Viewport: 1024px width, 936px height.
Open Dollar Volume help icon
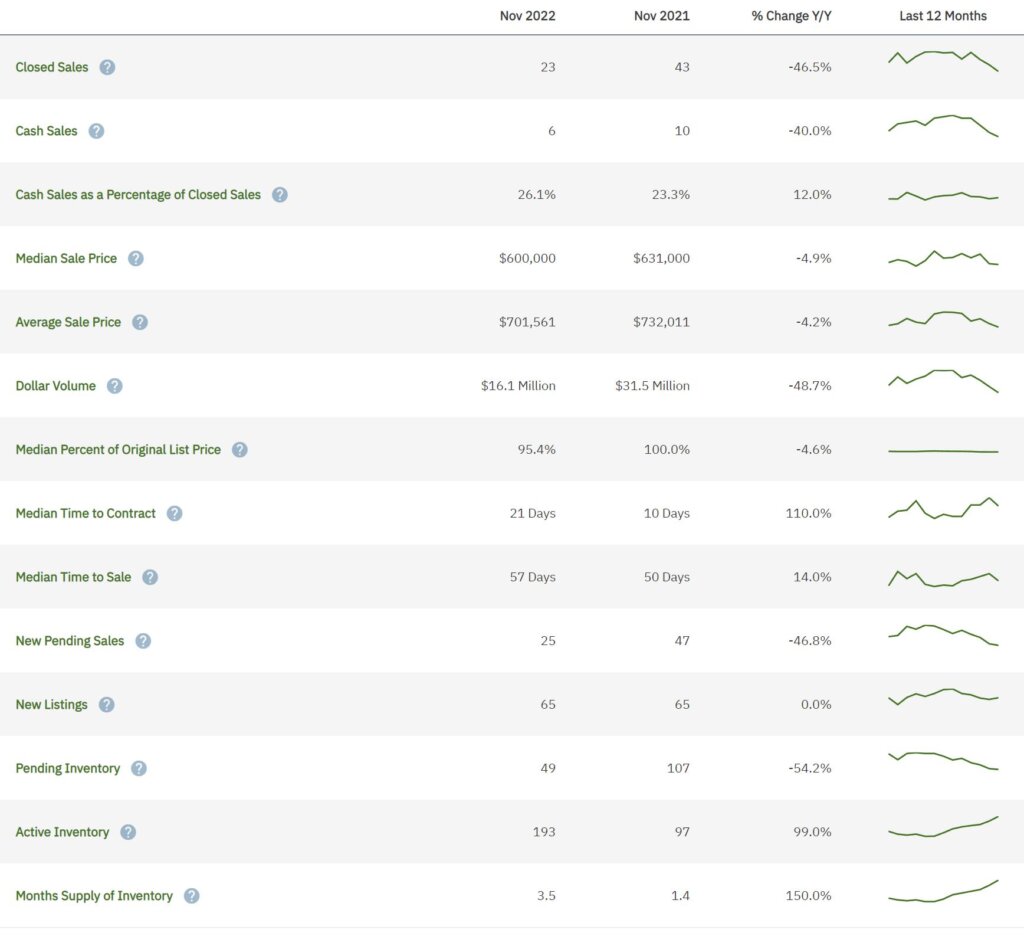(x=114, y=386)
